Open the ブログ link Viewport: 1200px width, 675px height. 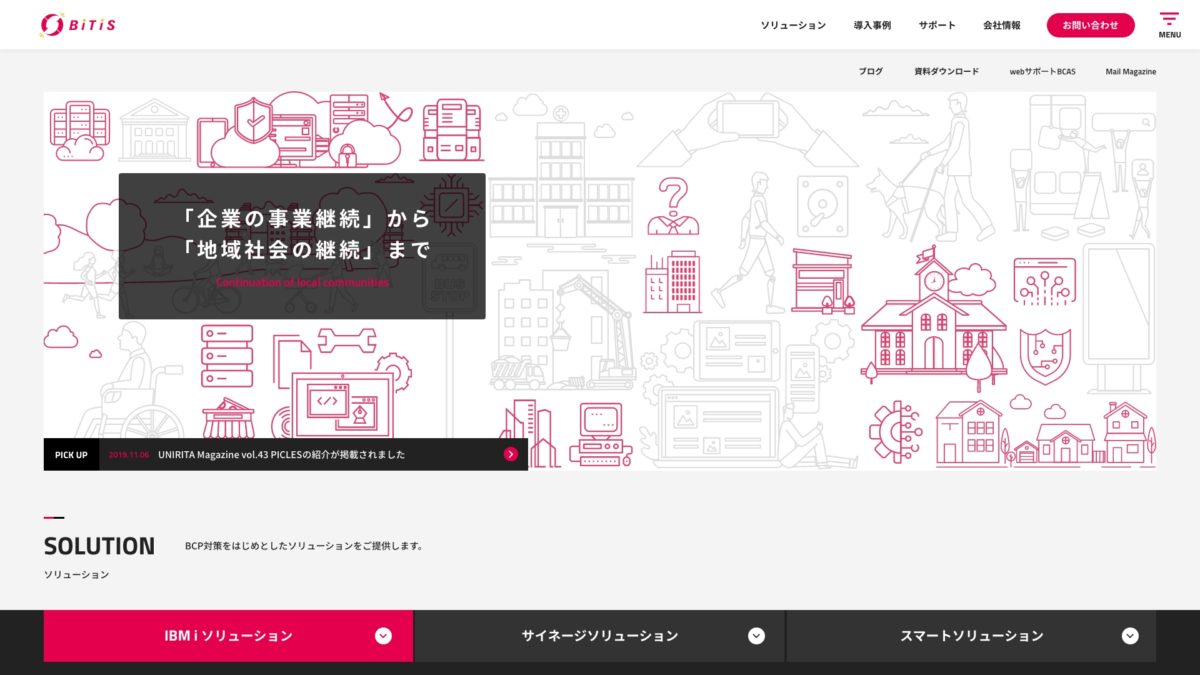click(870, 72)
